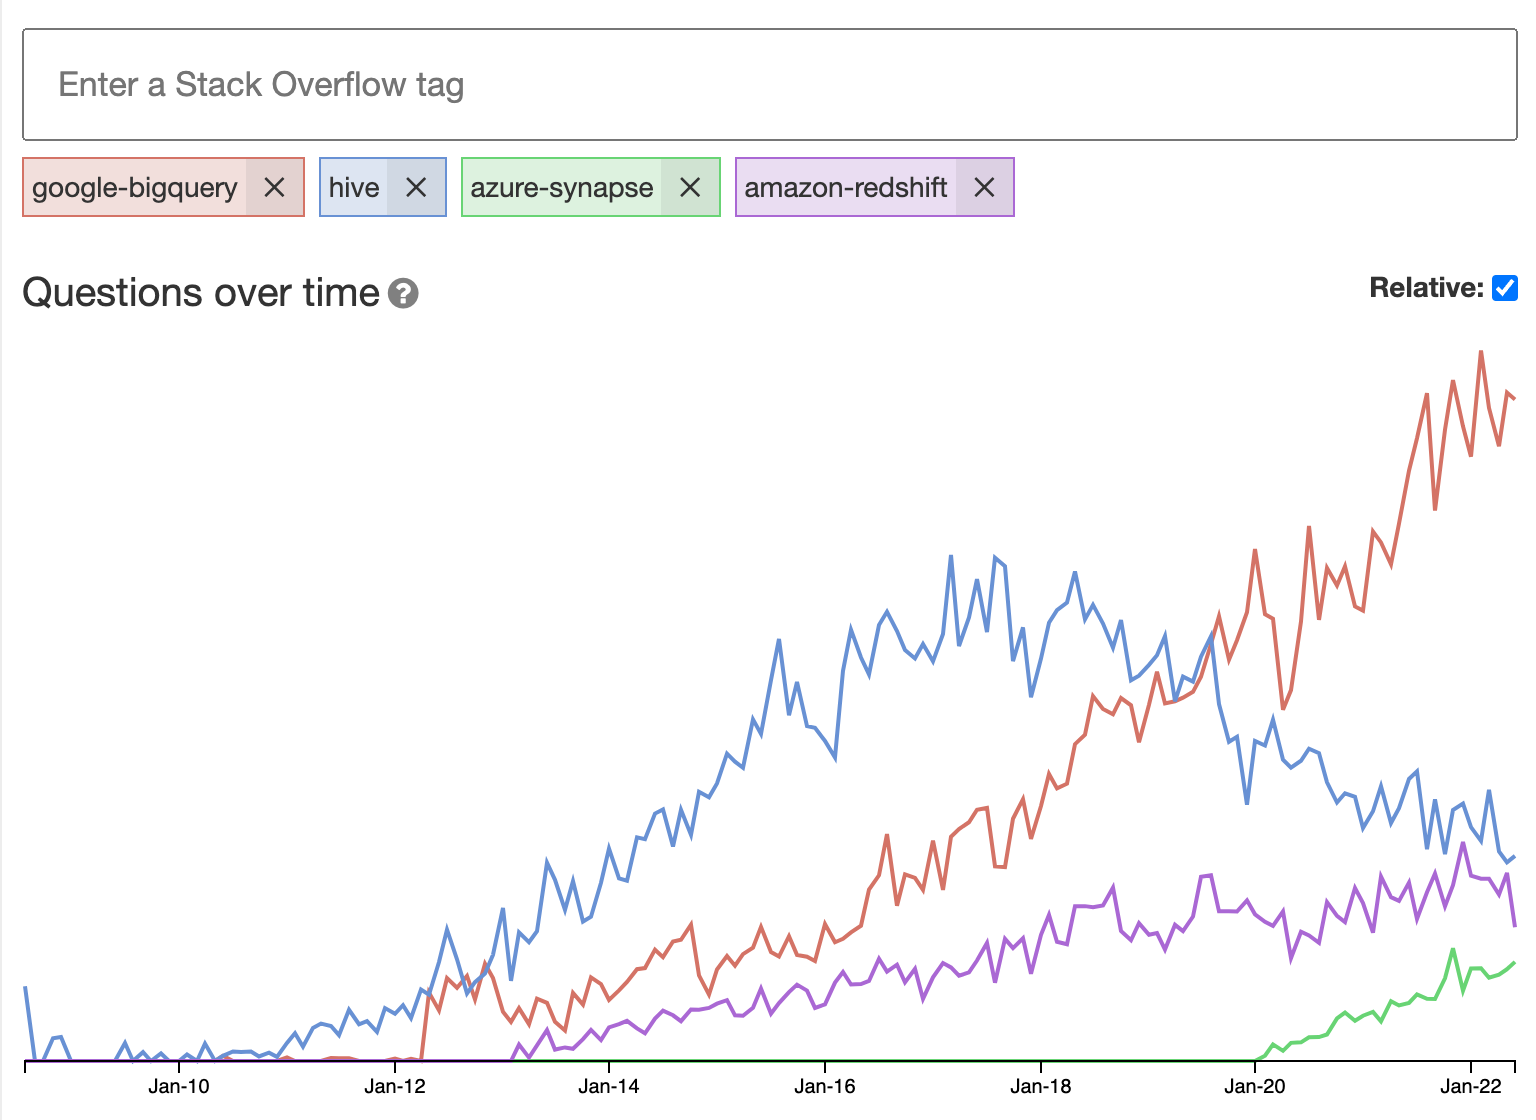Click the Jan-12 axis label
Screen dimensions: 1536x1120
(395, 1087)
